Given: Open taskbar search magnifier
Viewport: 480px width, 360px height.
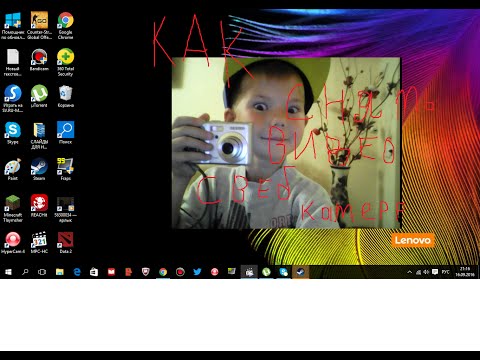Looking at the screenshot, I should 25,272.
